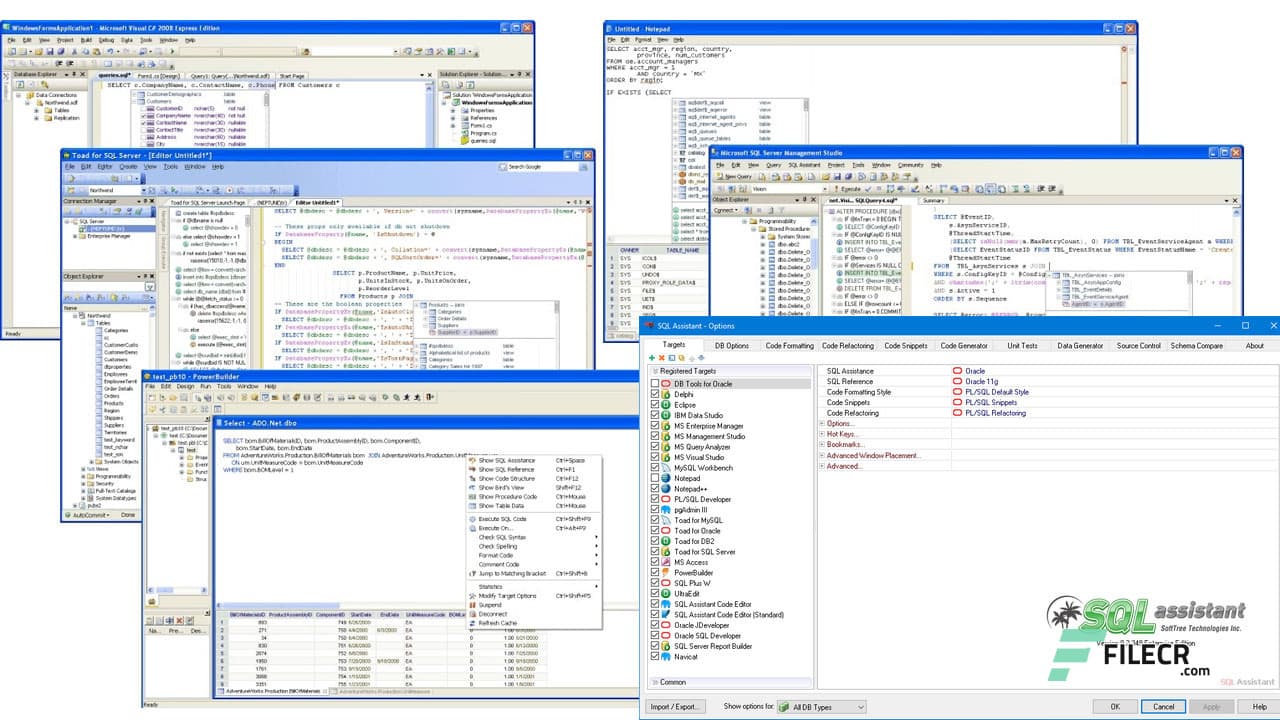Open the SQL Assistant menu in Management Studio
Viewport: 1280px width, 720px height.
coord(804,165)
